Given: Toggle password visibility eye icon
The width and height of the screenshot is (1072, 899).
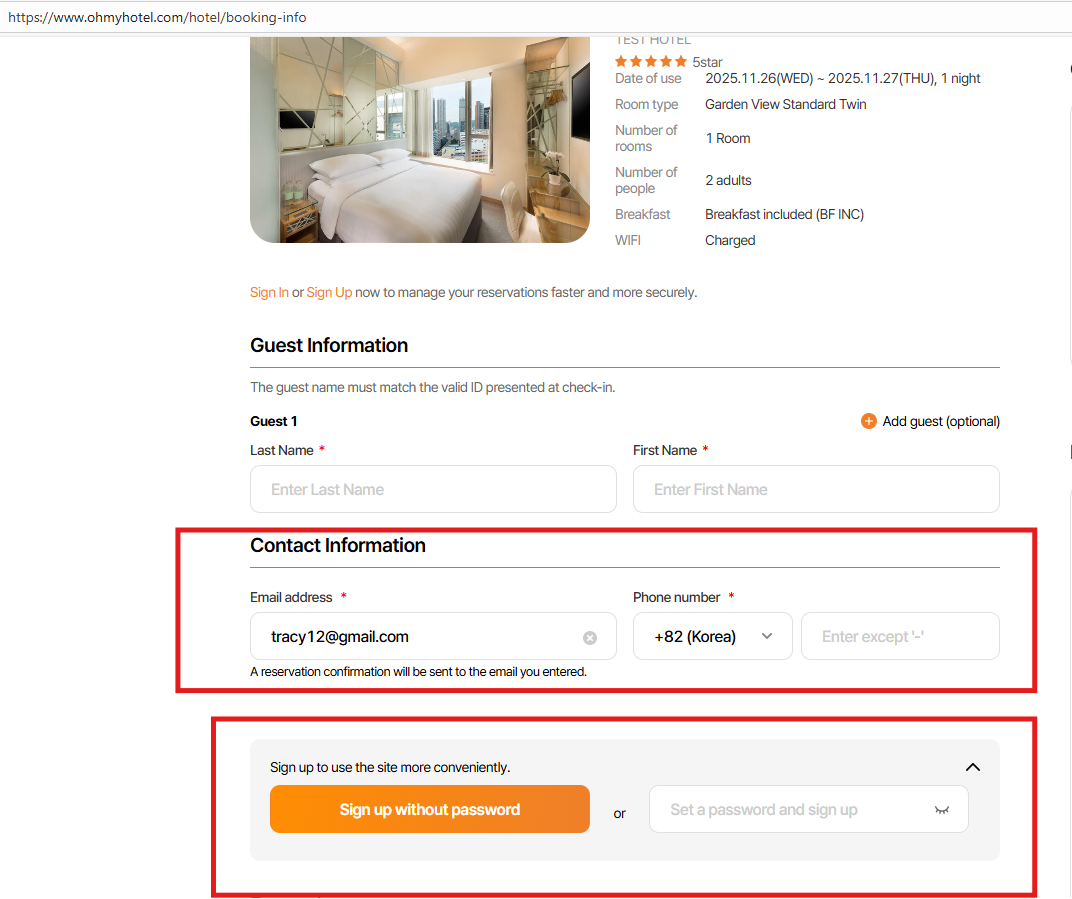Looking at the screenshot, I should [941, 810].
